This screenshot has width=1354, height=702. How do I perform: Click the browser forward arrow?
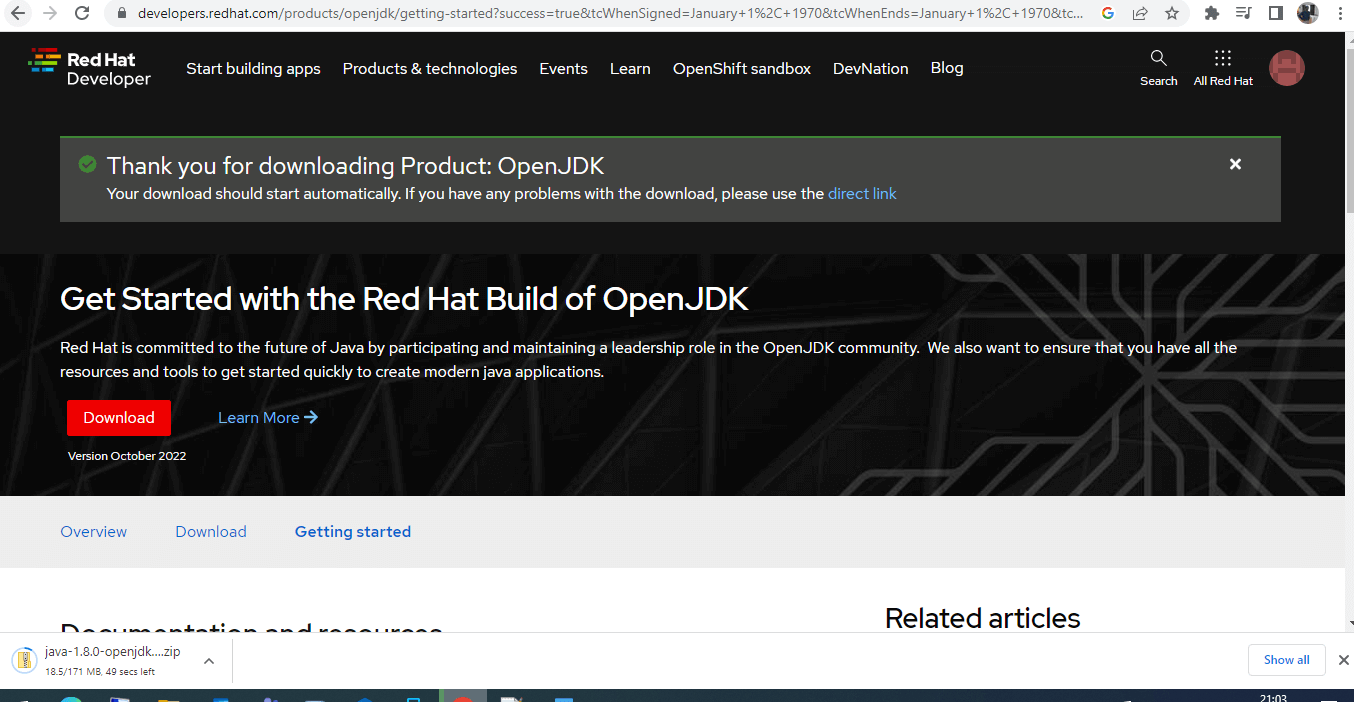pos(50,14)
